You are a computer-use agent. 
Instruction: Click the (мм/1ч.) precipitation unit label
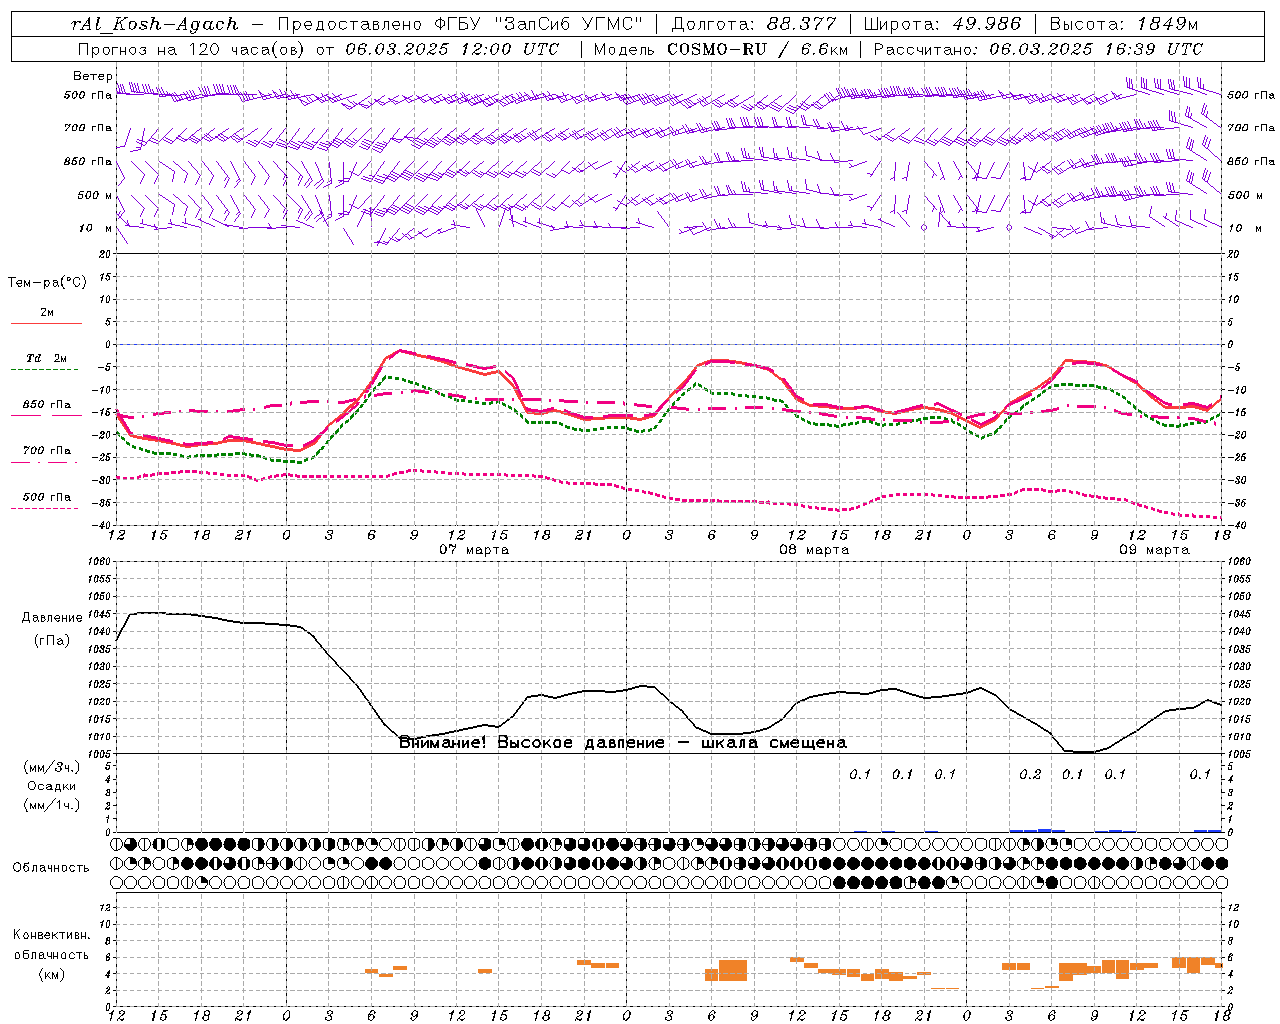pos(52,805)
